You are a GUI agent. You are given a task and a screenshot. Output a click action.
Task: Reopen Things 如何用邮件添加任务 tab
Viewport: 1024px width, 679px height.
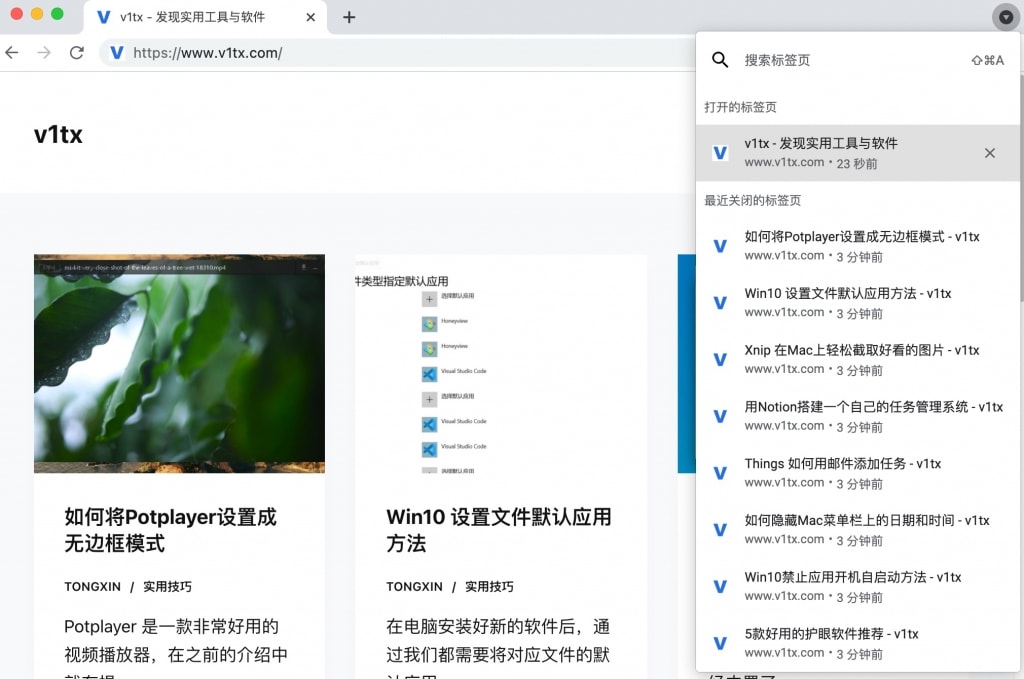tap(857, 473)
